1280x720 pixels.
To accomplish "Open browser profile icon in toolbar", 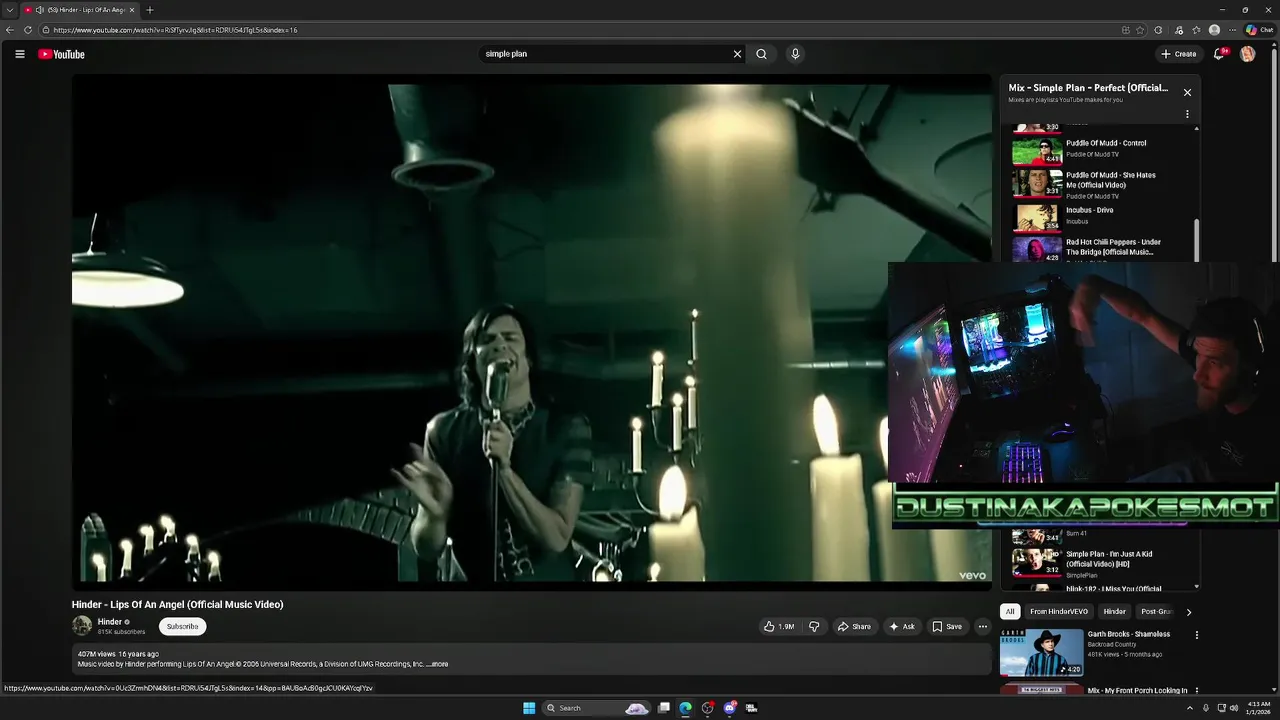I will click(1214, 30).
